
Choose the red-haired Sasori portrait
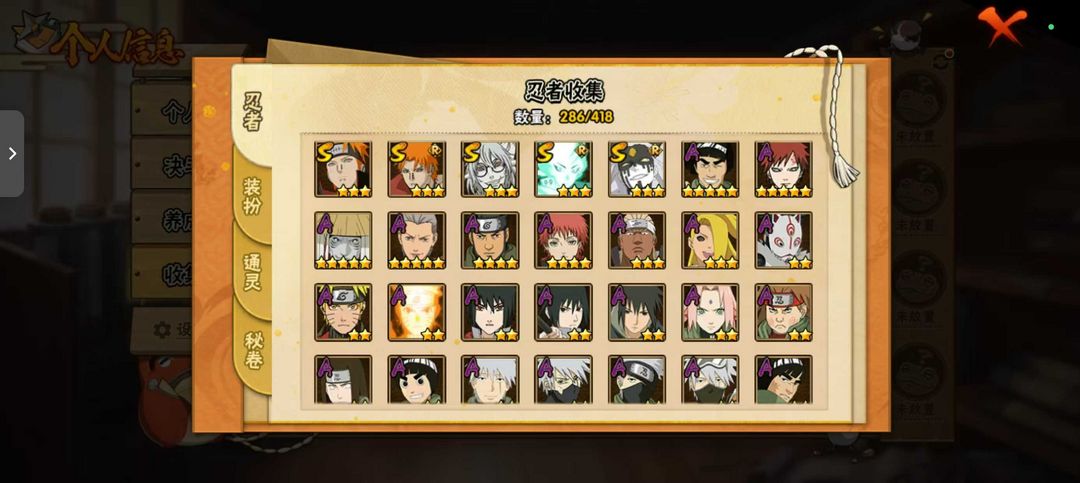click(x=563, y=240)
